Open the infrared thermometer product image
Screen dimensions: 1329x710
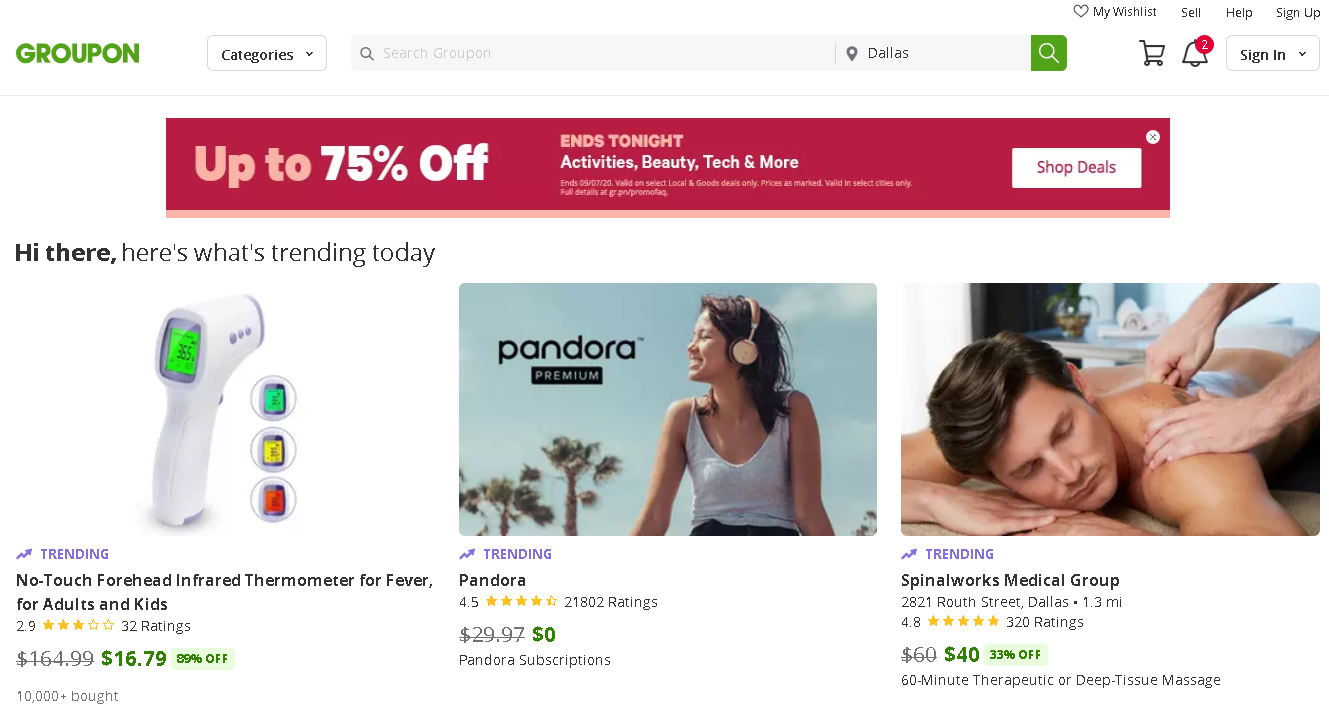[x=226, y=409]
